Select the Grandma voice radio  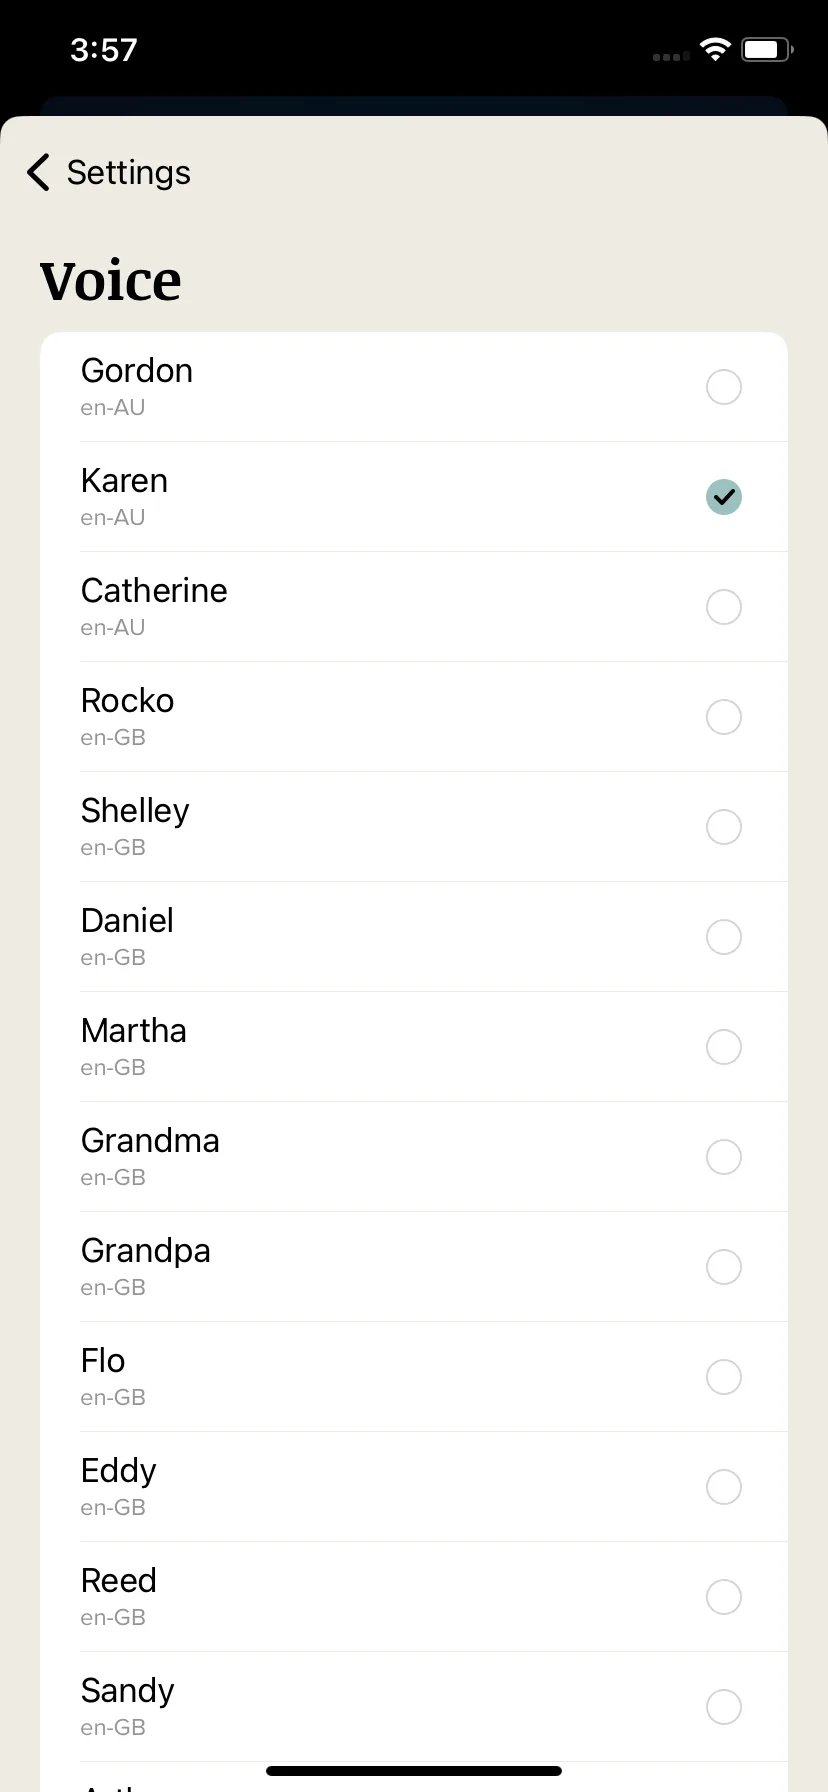click(x=724, y=1157)
